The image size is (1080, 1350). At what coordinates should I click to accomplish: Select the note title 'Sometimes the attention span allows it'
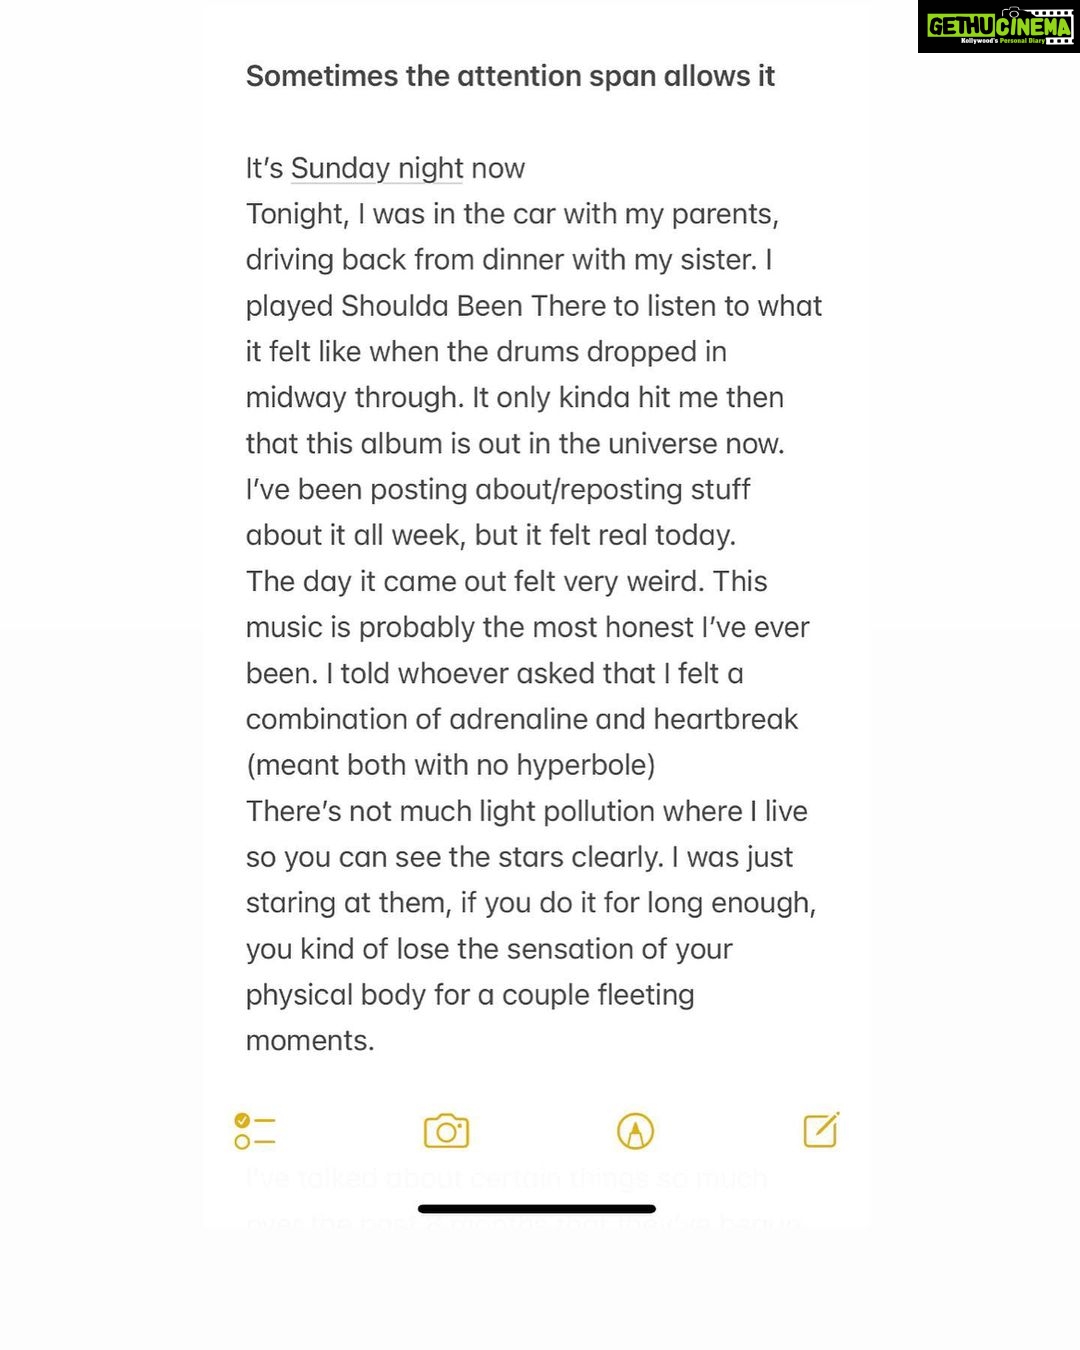click(510, 76)
